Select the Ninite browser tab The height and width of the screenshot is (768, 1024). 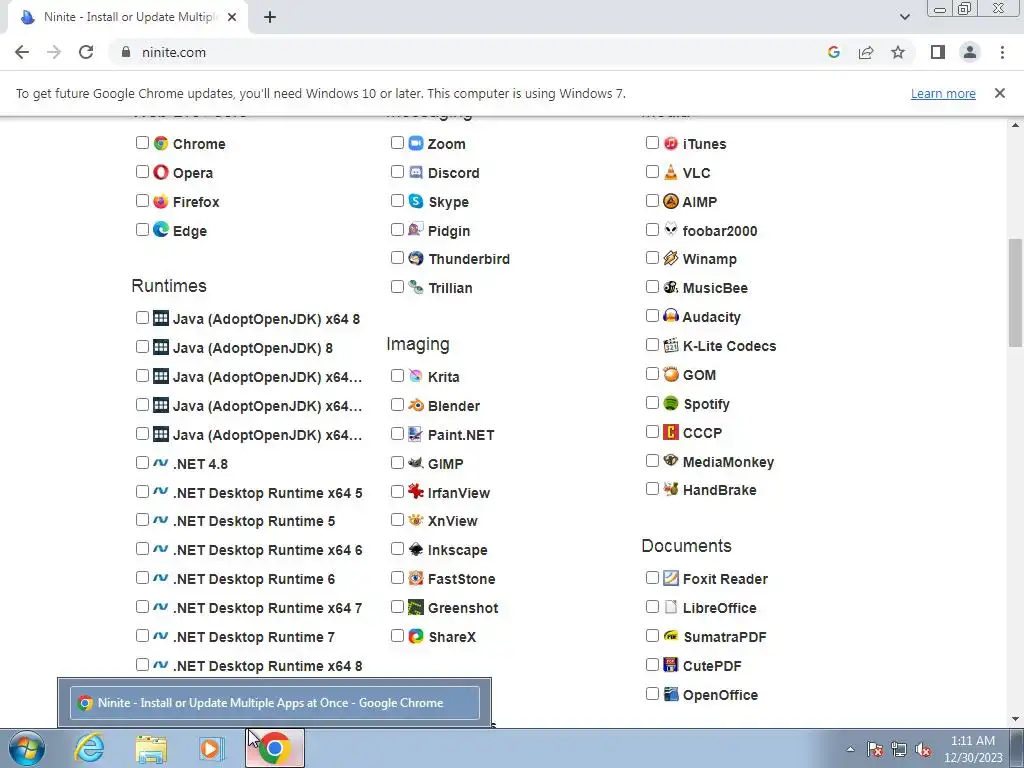pos(127,18)
